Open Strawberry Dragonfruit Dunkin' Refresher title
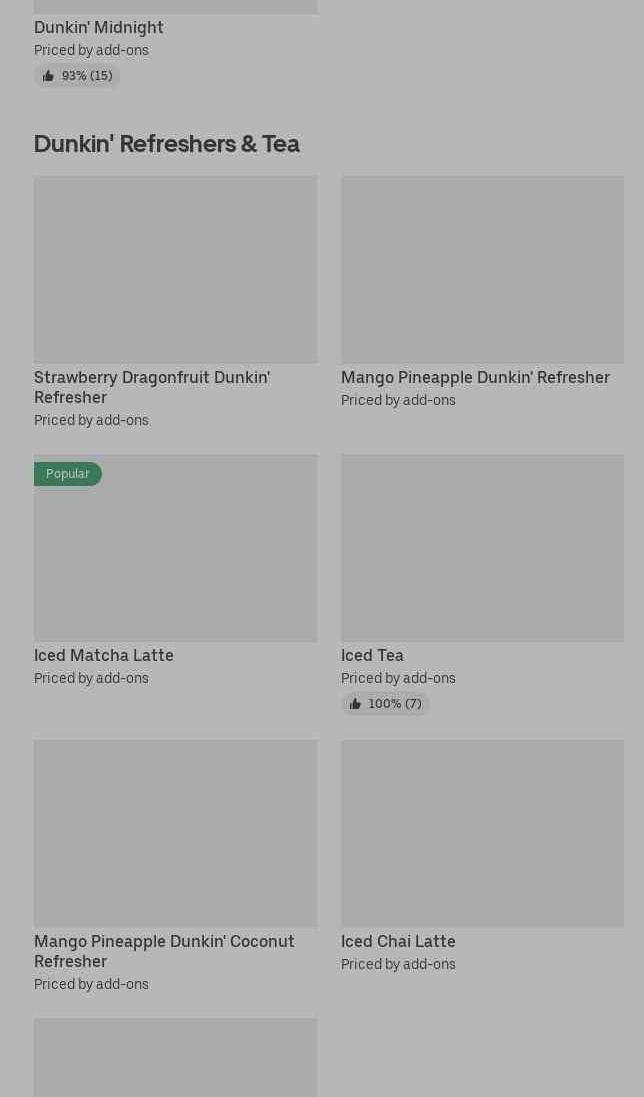 (152, 387)
